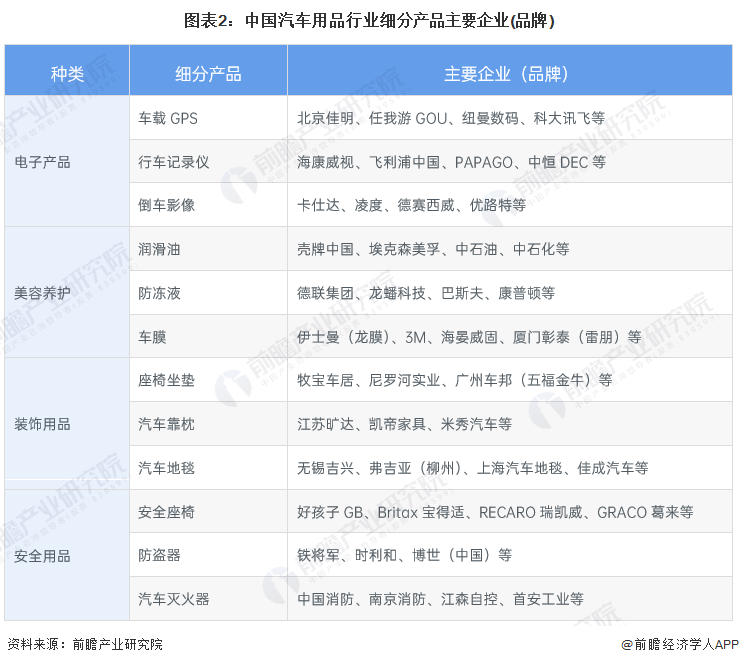The width and height of the screenshot is (739, 665).
Task: Select the 汽车灭火器 product cell
Action: click(174, 599)
